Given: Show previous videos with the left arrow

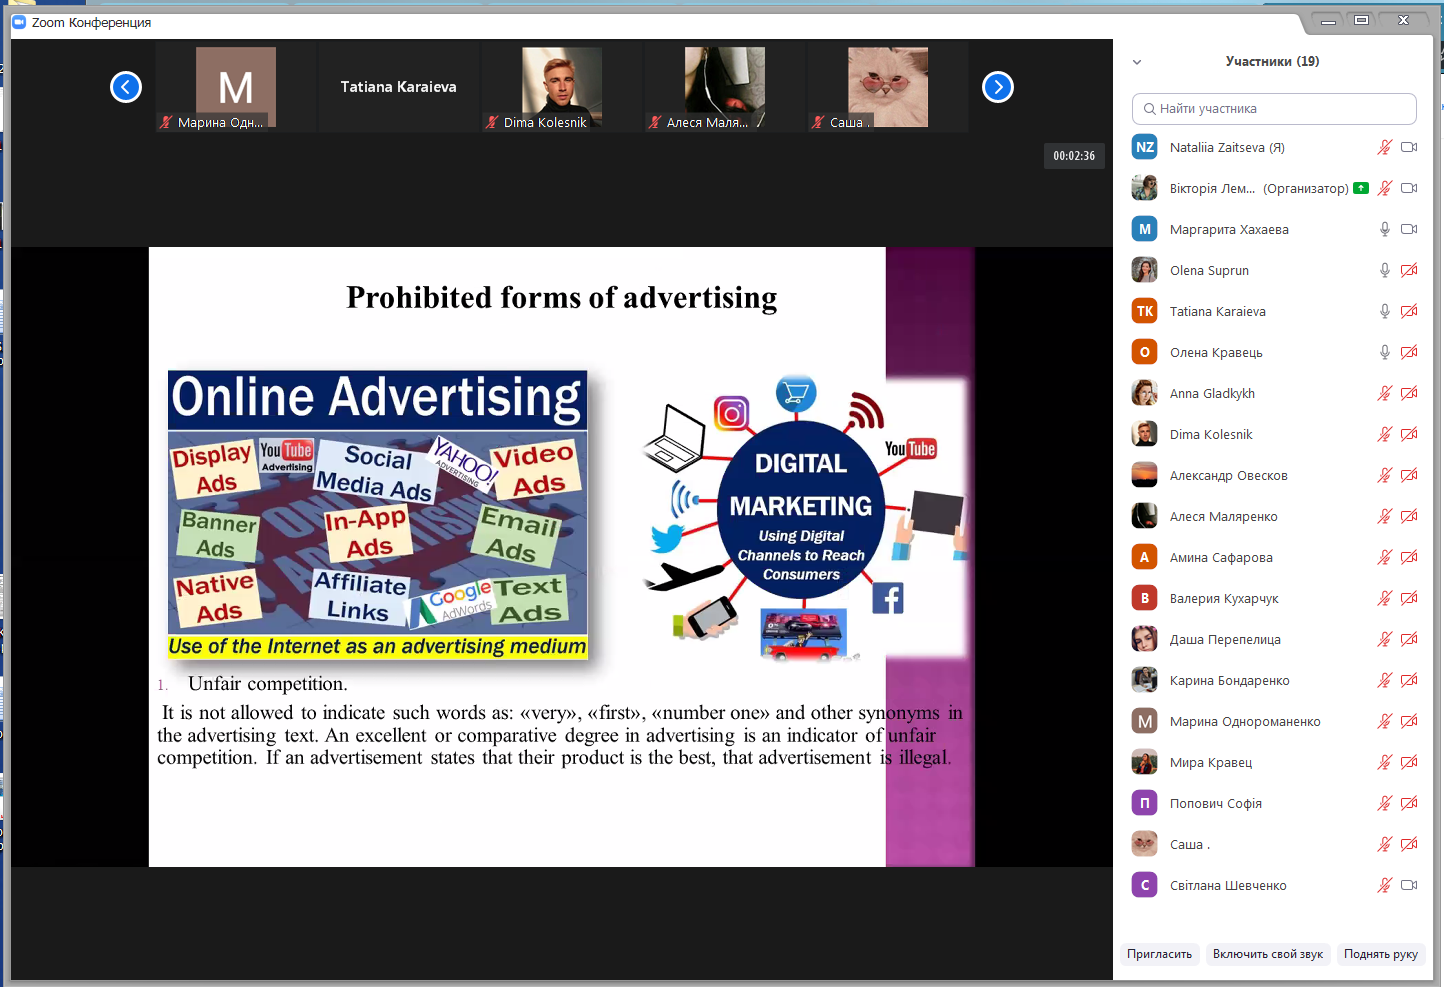Looking at the screenshot, I should (126, 87).
